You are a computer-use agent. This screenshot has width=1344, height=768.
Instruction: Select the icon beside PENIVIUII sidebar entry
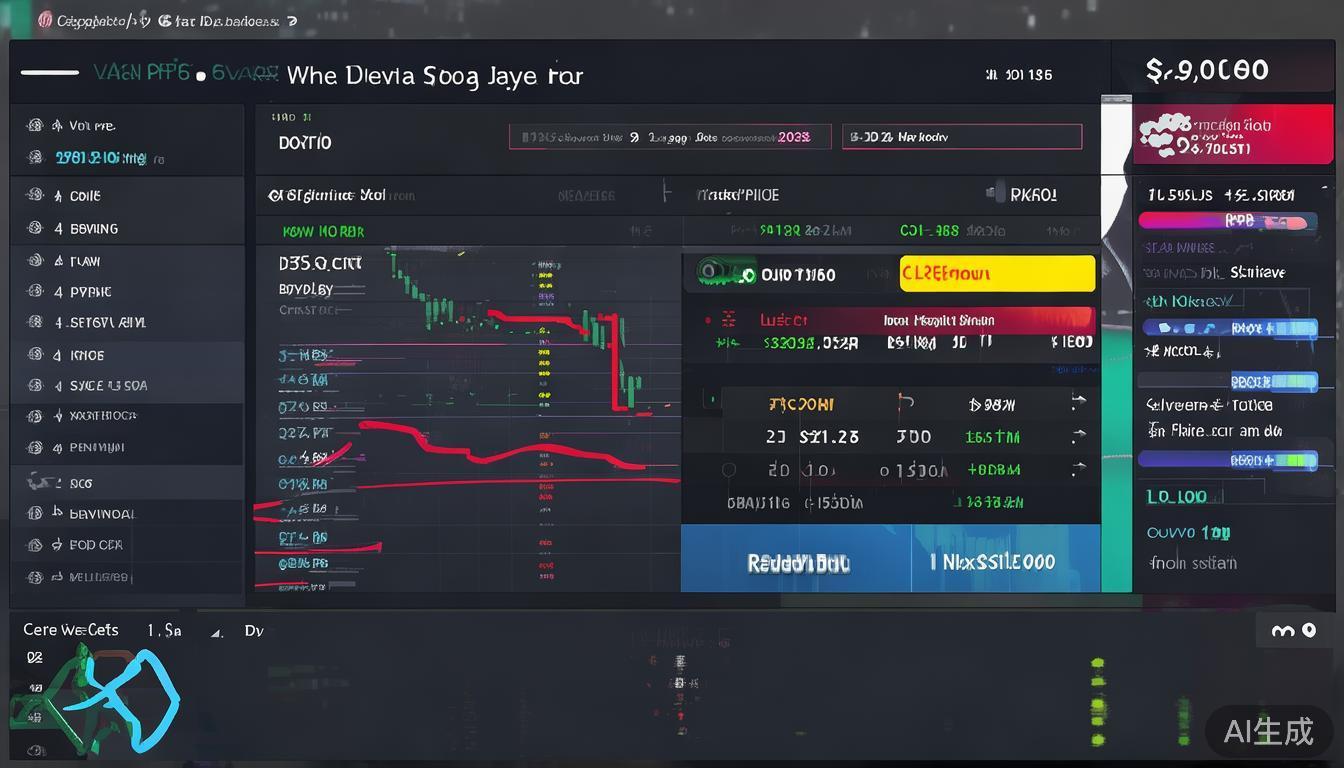click(35, 447)
